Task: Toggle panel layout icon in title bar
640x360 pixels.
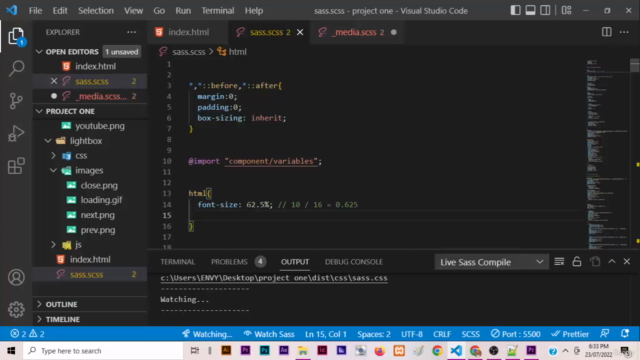Action: tap(530, 10)
